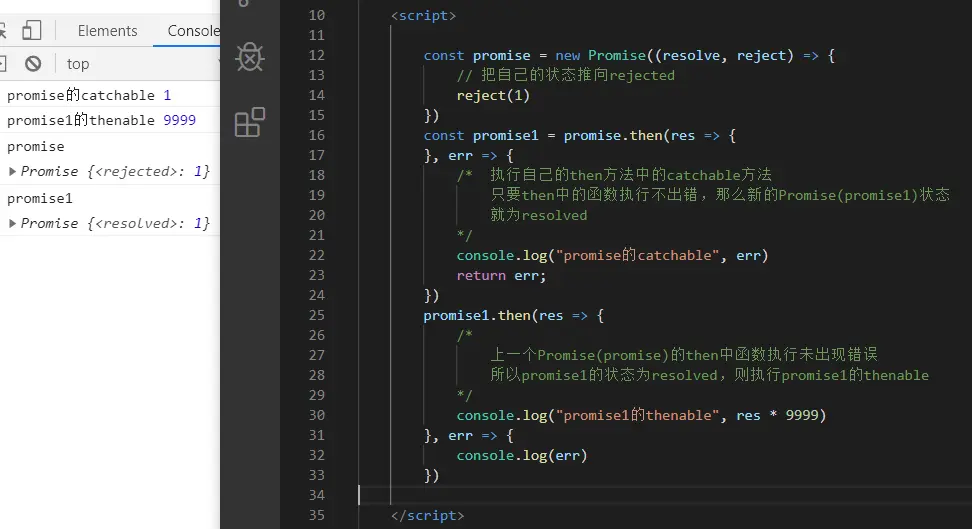Expand the Promise {<resolved>: 1} object
Viewport: 972px width, 529px height.
(12, 223)
